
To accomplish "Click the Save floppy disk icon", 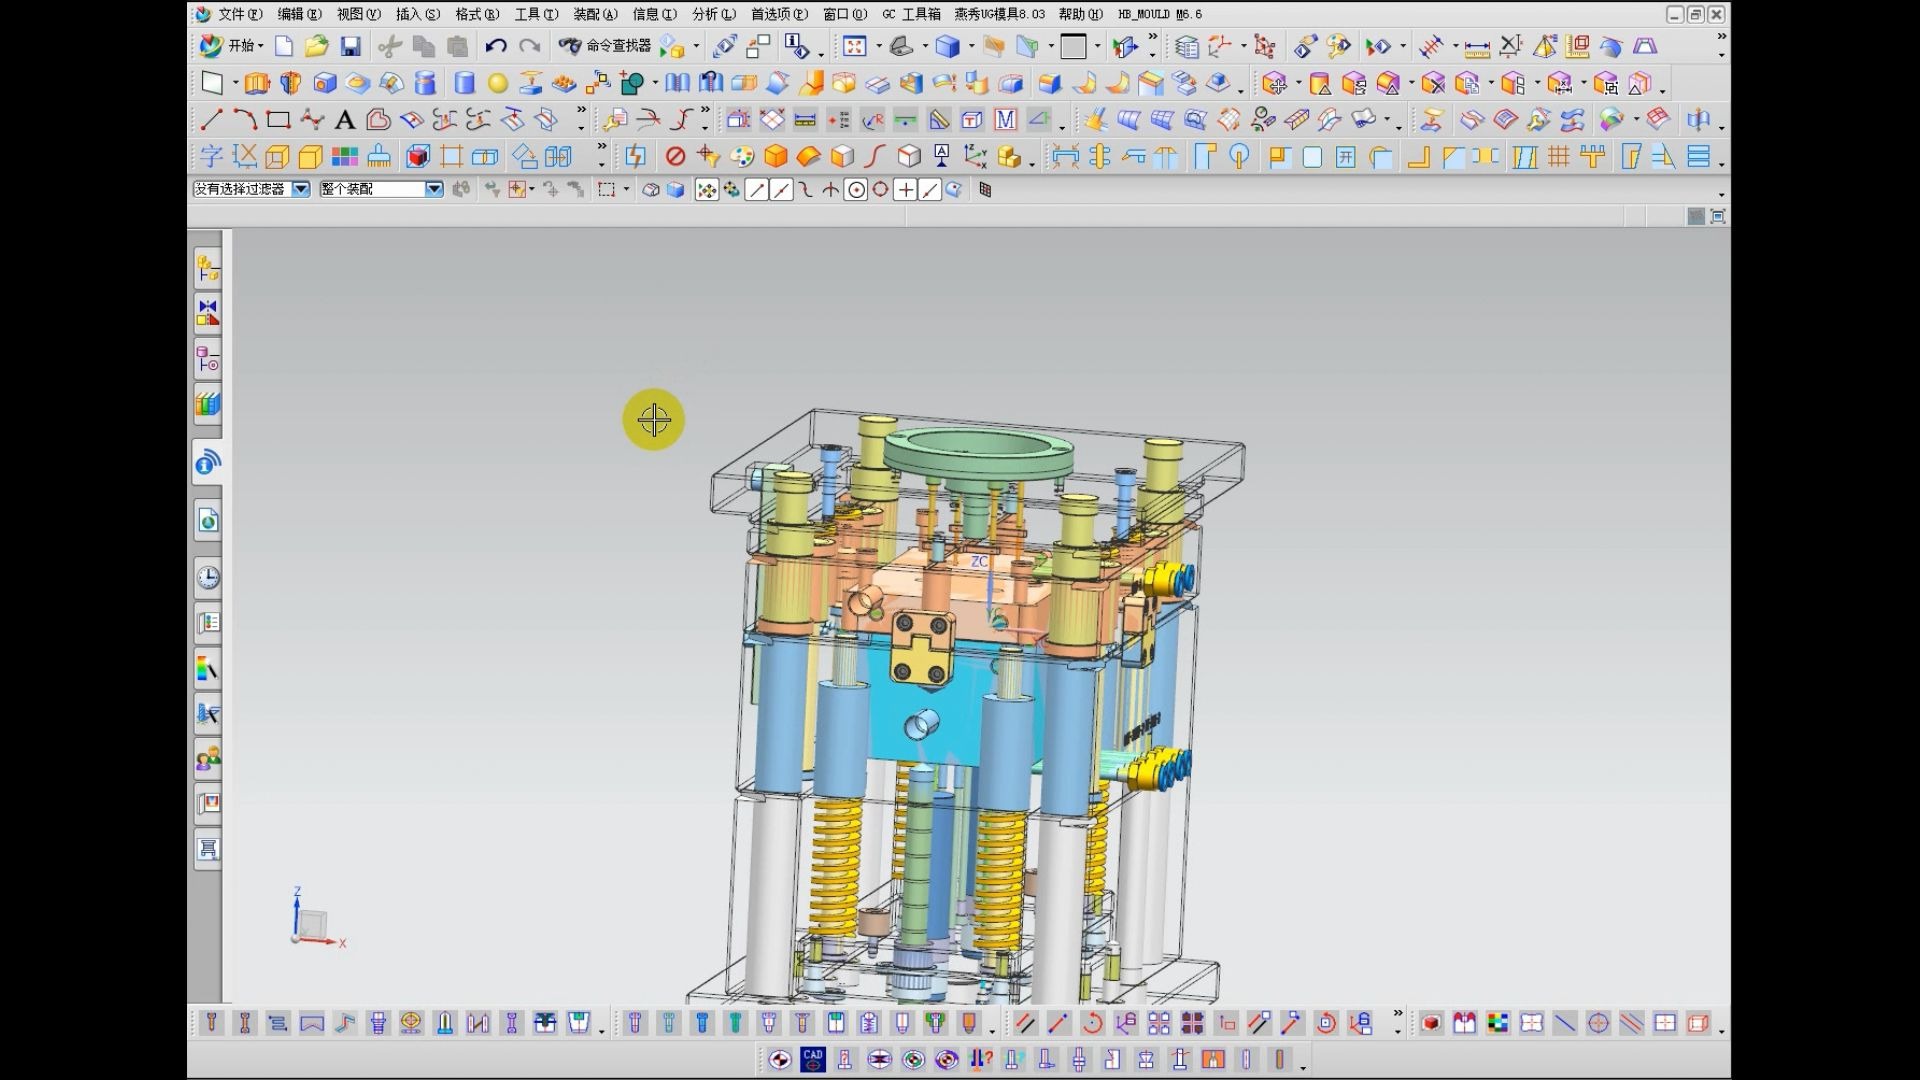I will [350, 46].
